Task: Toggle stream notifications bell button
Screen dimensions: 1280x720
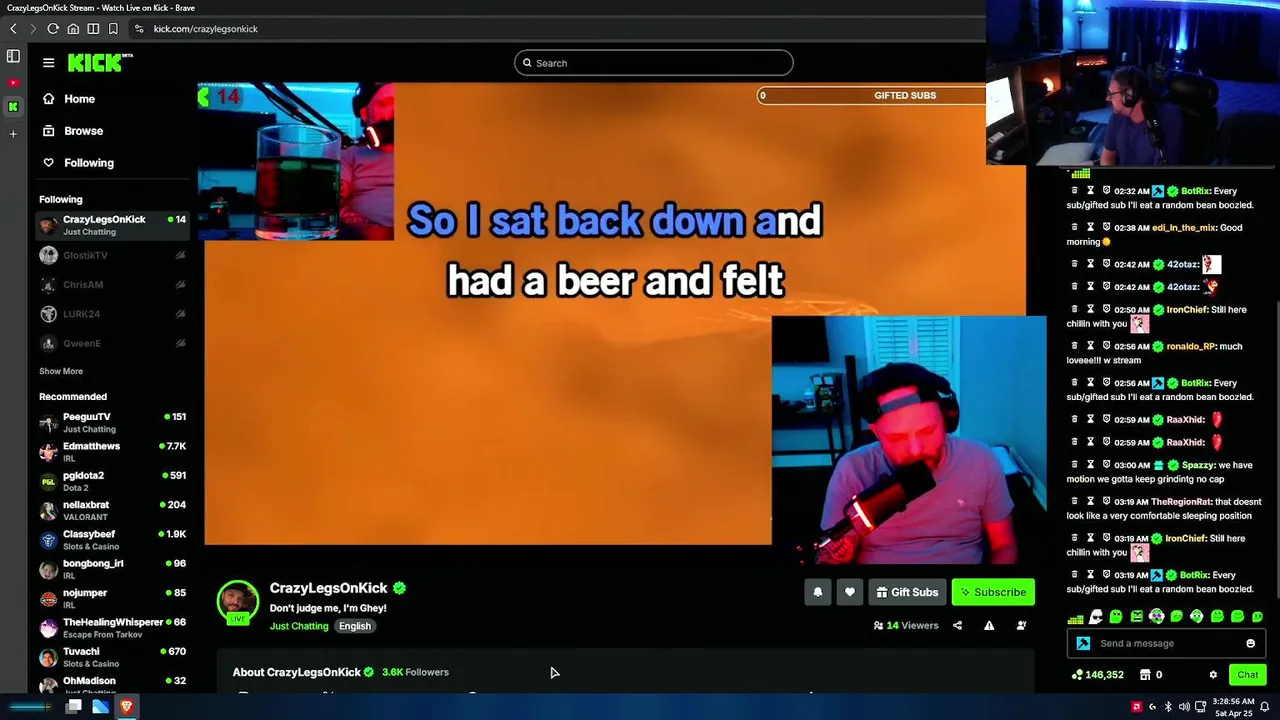Action: point(818,592)
